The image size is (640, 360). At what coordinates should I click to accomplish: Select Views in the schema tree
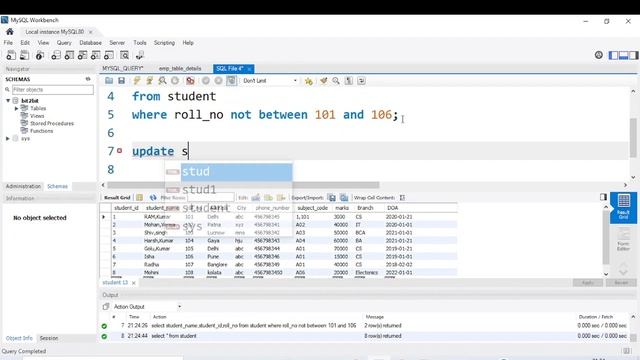click(x=37, y=116)
